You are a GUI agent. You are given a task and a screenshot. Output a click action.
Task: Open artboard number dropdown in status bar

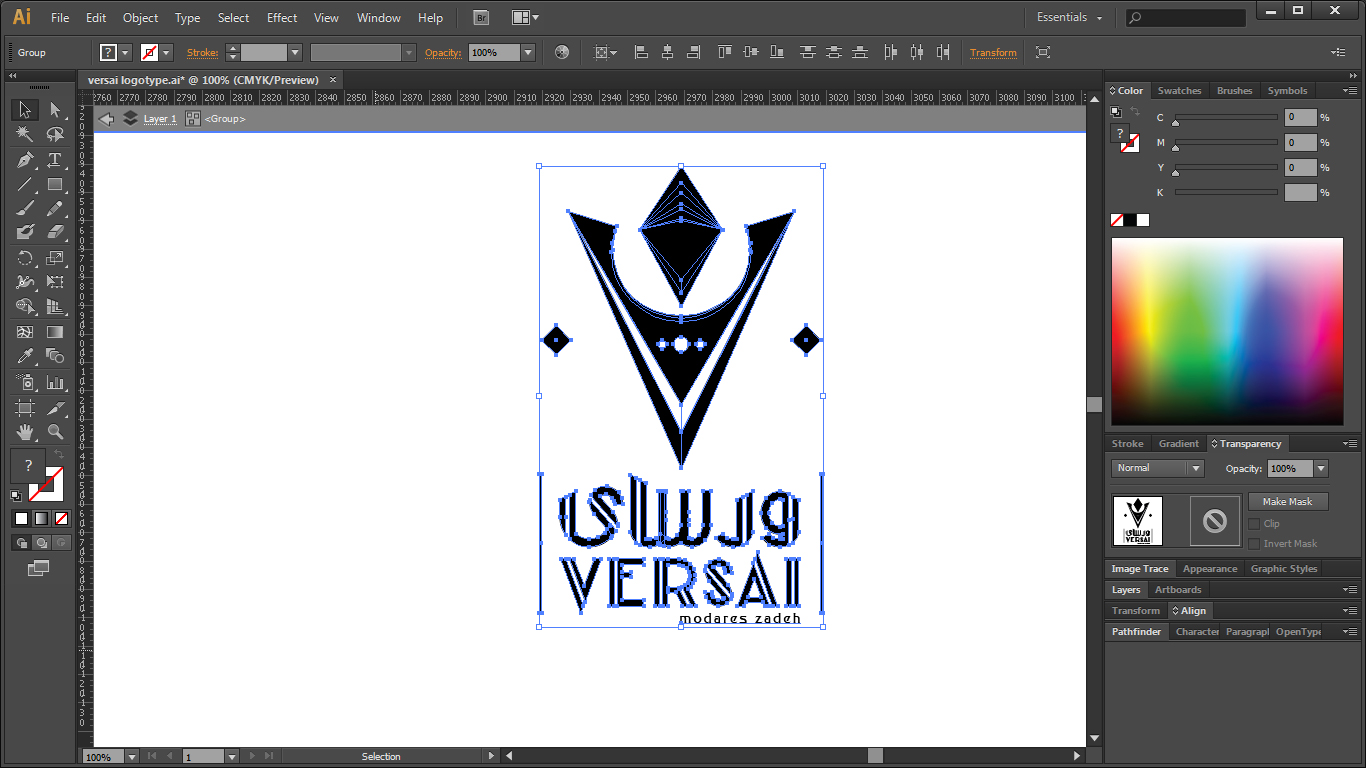click(232, 757)
